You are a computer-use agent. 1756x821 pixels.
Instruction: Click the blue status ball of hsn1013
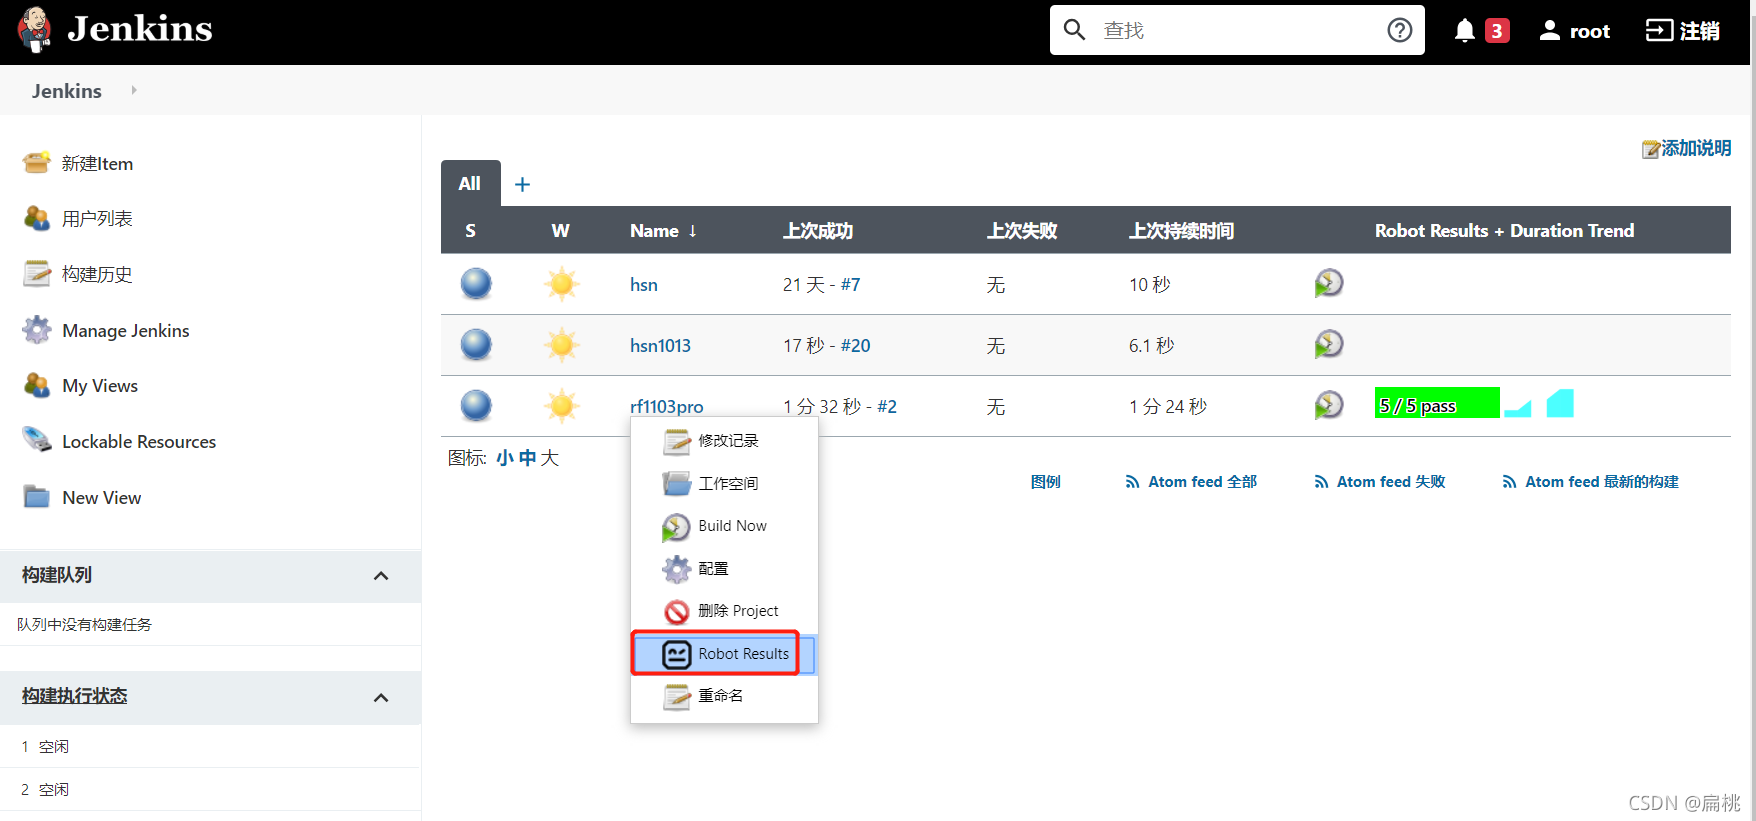[476, 345]
